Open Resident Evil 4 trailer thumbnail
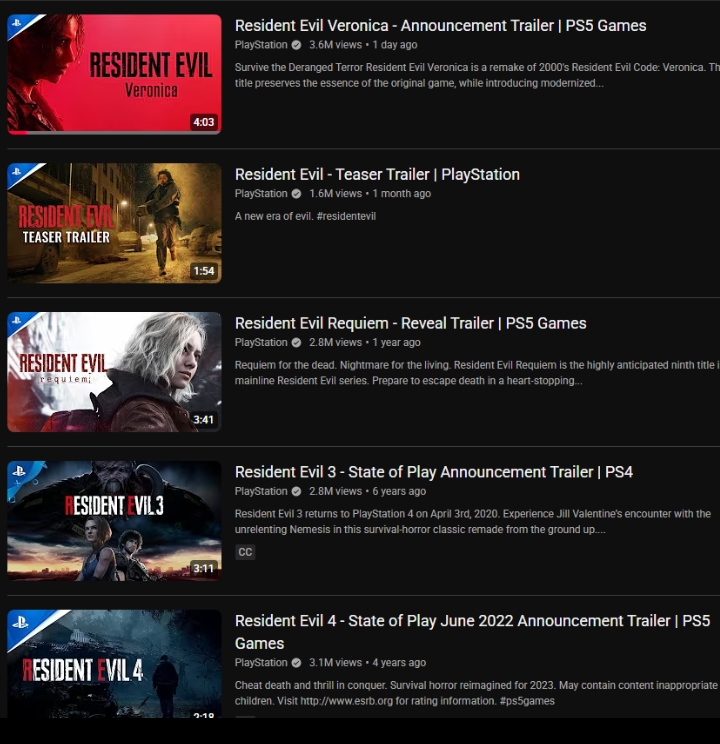This screenshot has width=720, height=744. tap(114, 664)
